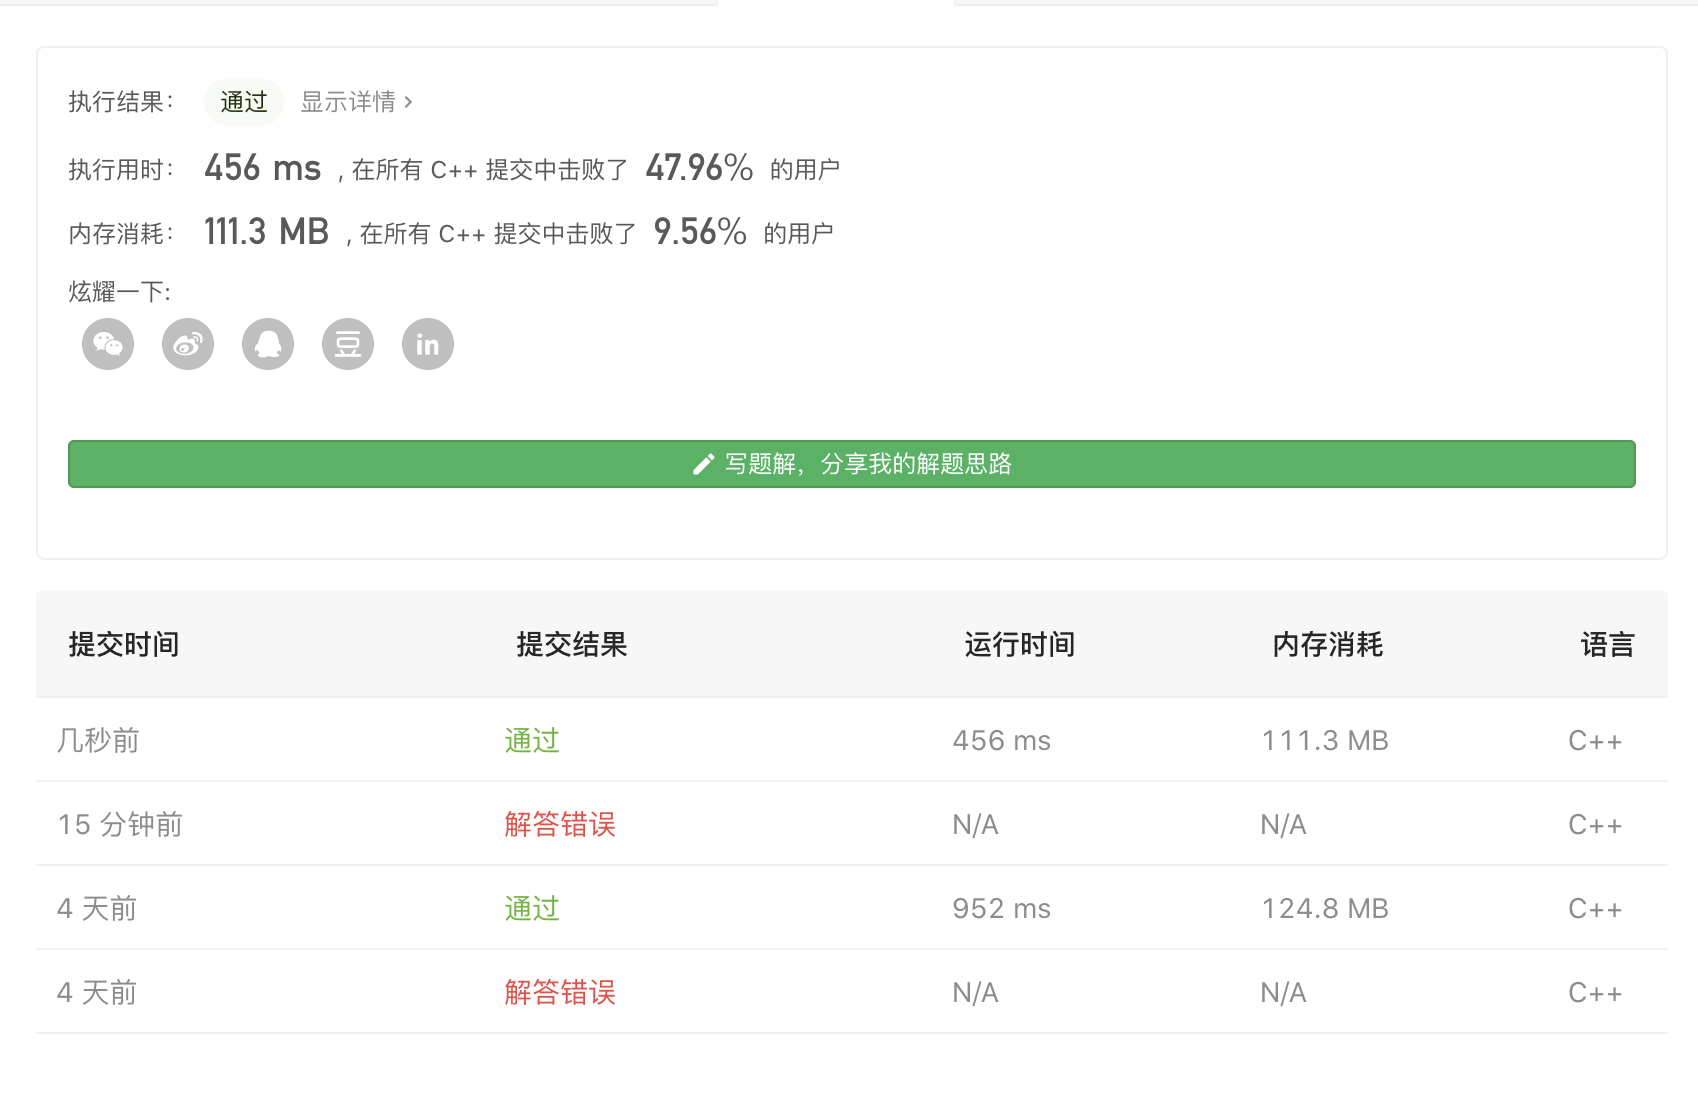Click 124.8 MB memory value cell

pyautogui.click(x=1325, y=909)
